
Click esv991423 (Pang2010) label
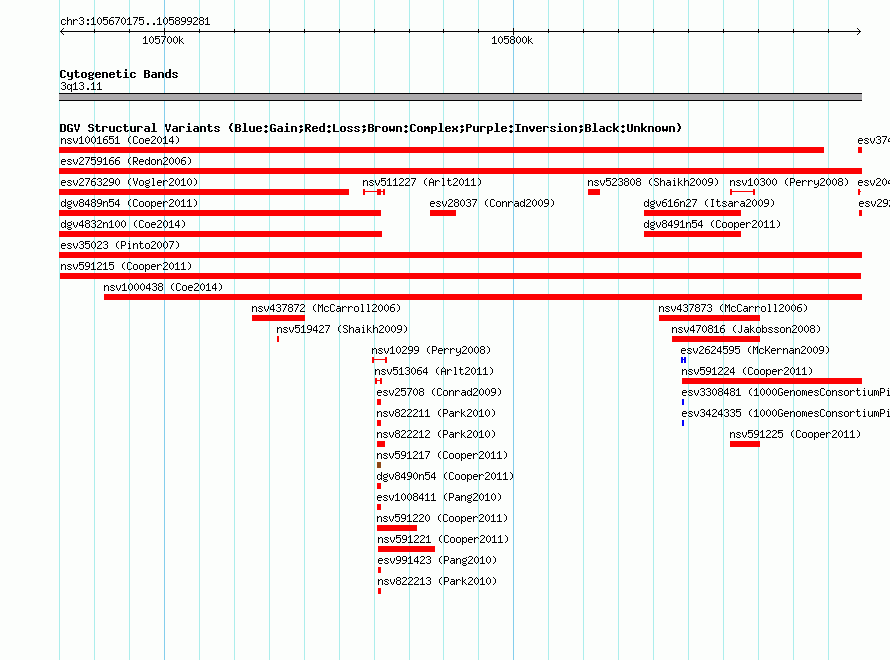[437, 560]
